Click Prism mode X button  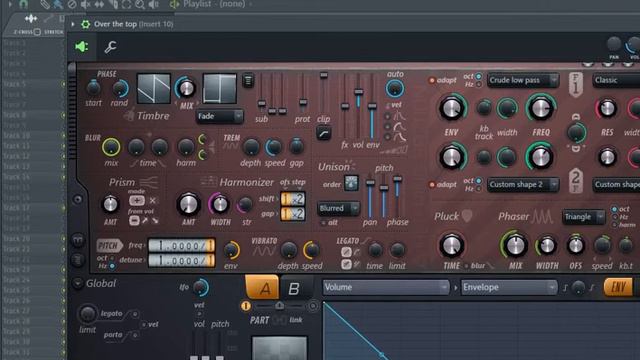[152, 200]
